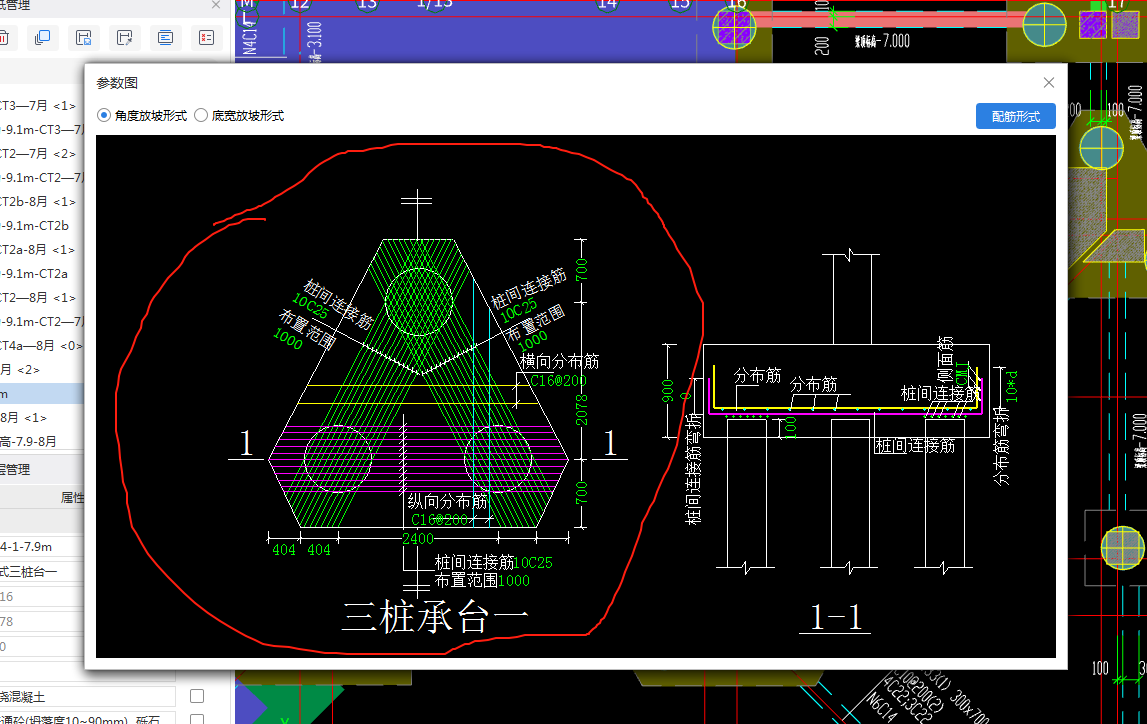The height and width of the screenshot is (724, 1147).
Task: Select list row -9.1m-CT2a
Action: tap(42, 274)
